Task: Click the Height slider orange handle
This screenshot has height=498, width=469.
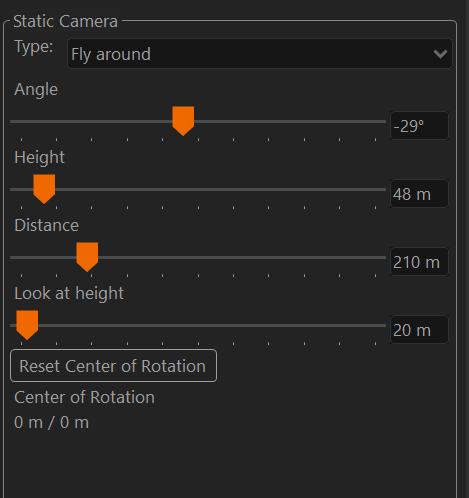Action: (44, 189)
